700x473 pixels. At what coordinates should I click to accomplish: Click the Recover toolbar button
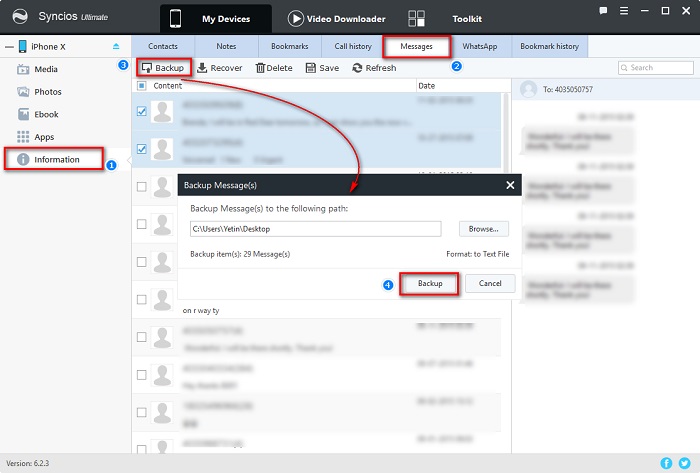[x=220, y=68]
